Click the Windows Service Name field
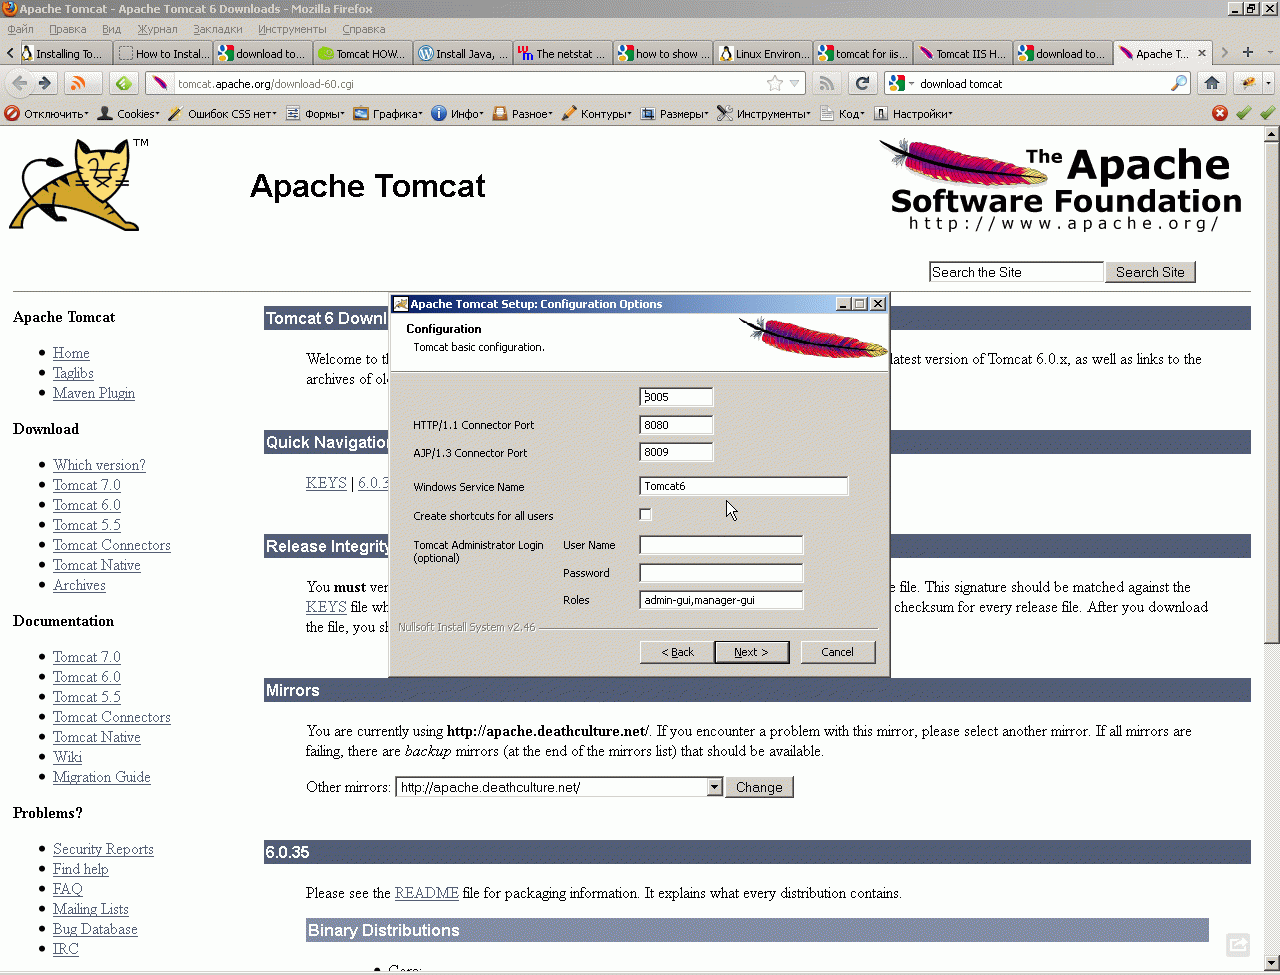Screen dimensions: 1280x975 coord(743,486)
